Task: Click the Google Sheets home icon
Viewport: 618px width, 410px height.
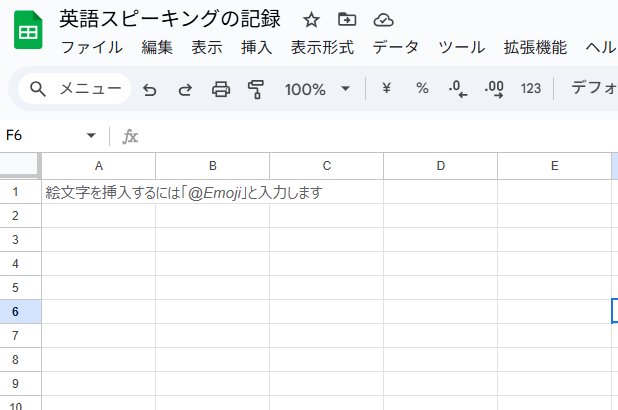Action: pyautogui.click(x=27, y=32)
